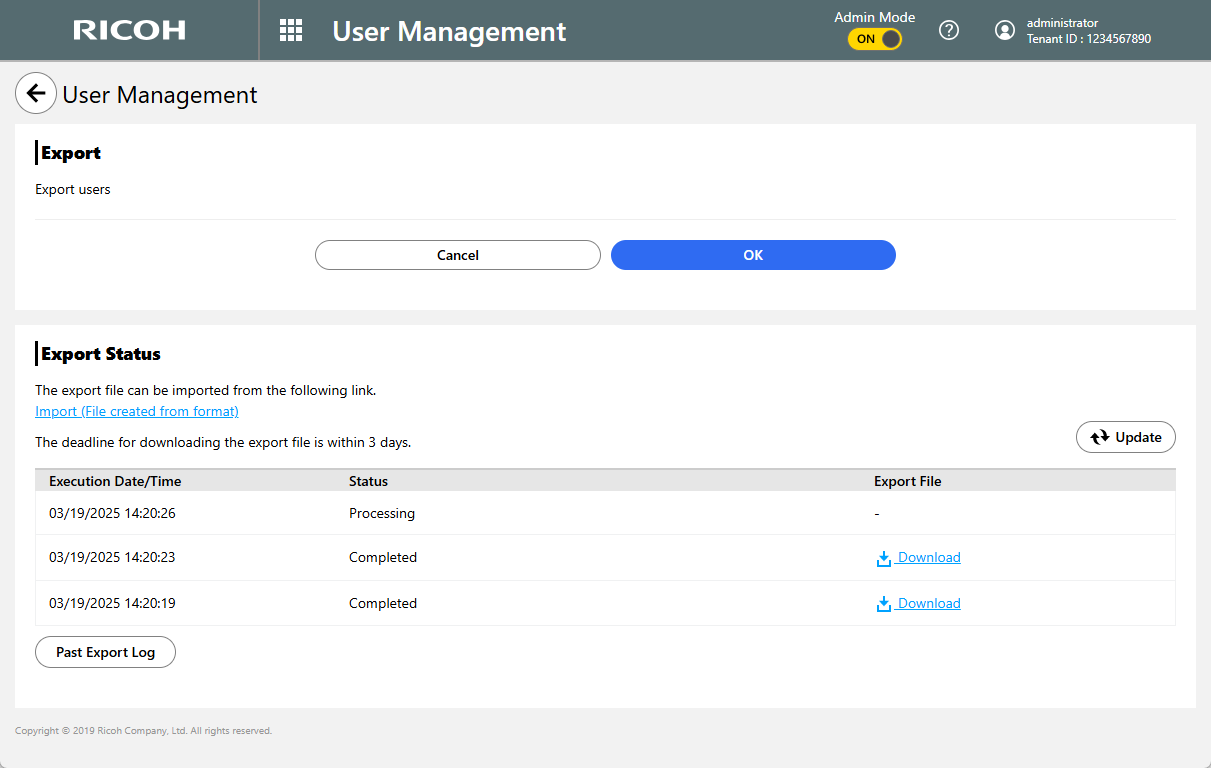Click the help question mark icon
The height and width of the screenshot is (768, 1211).
point(949,30)
